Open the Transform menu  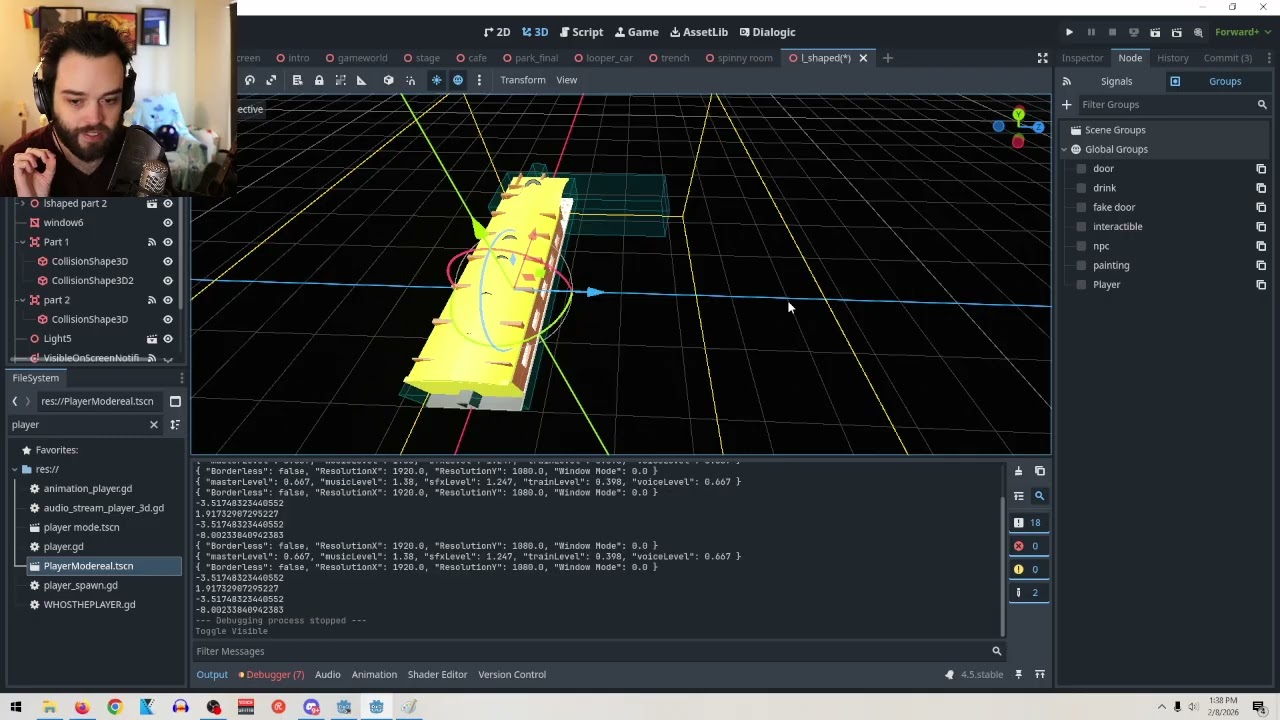pos(523,80)
